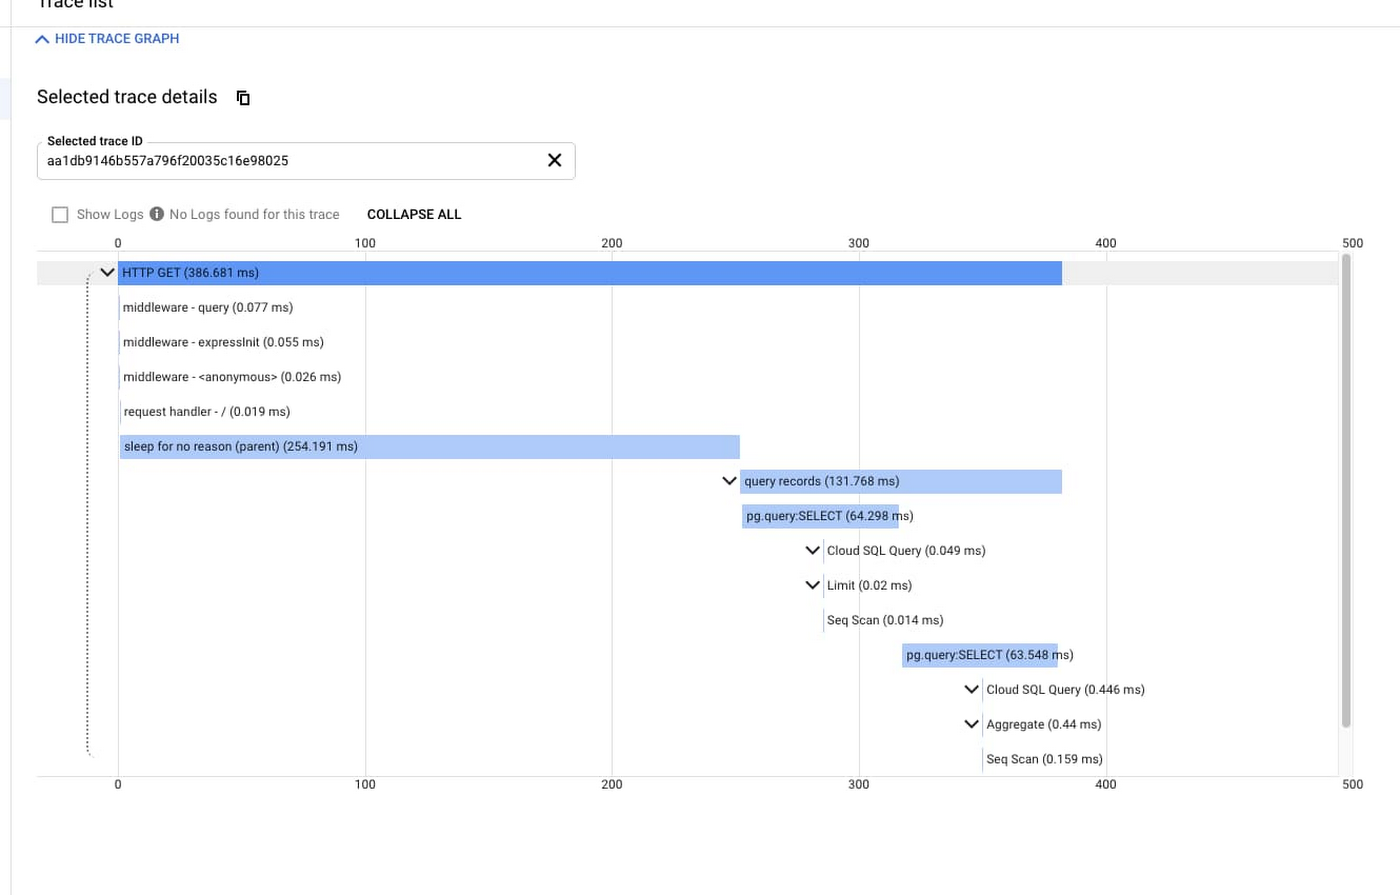The image size is (1400, 895).
Task: Click the chevron icon before HIDE TRACE GRAPH
Action: 42,38
